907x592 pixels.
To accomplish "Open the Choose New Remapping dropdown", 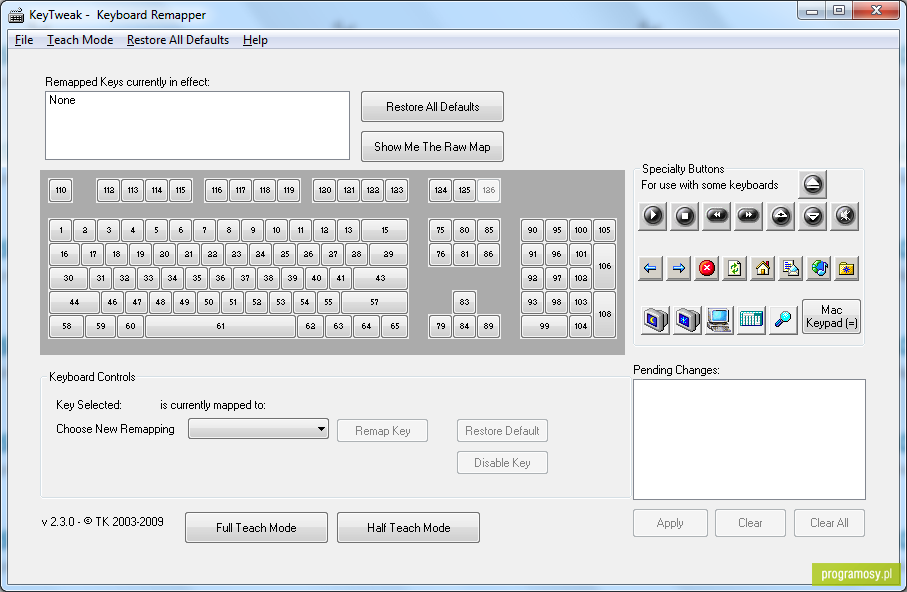I will coord(259,429).
